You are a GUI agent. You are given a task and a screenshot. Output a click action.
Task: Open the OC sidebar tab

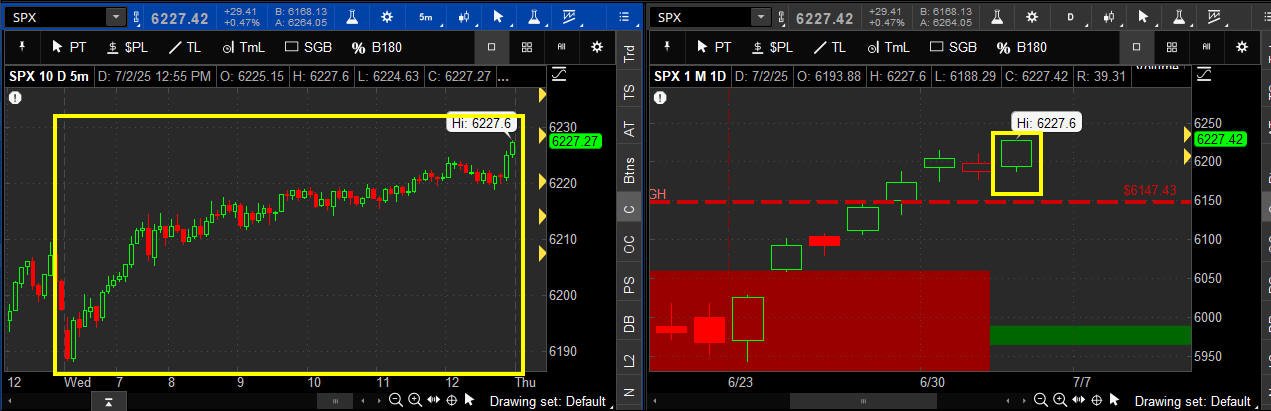coord(629,243)
